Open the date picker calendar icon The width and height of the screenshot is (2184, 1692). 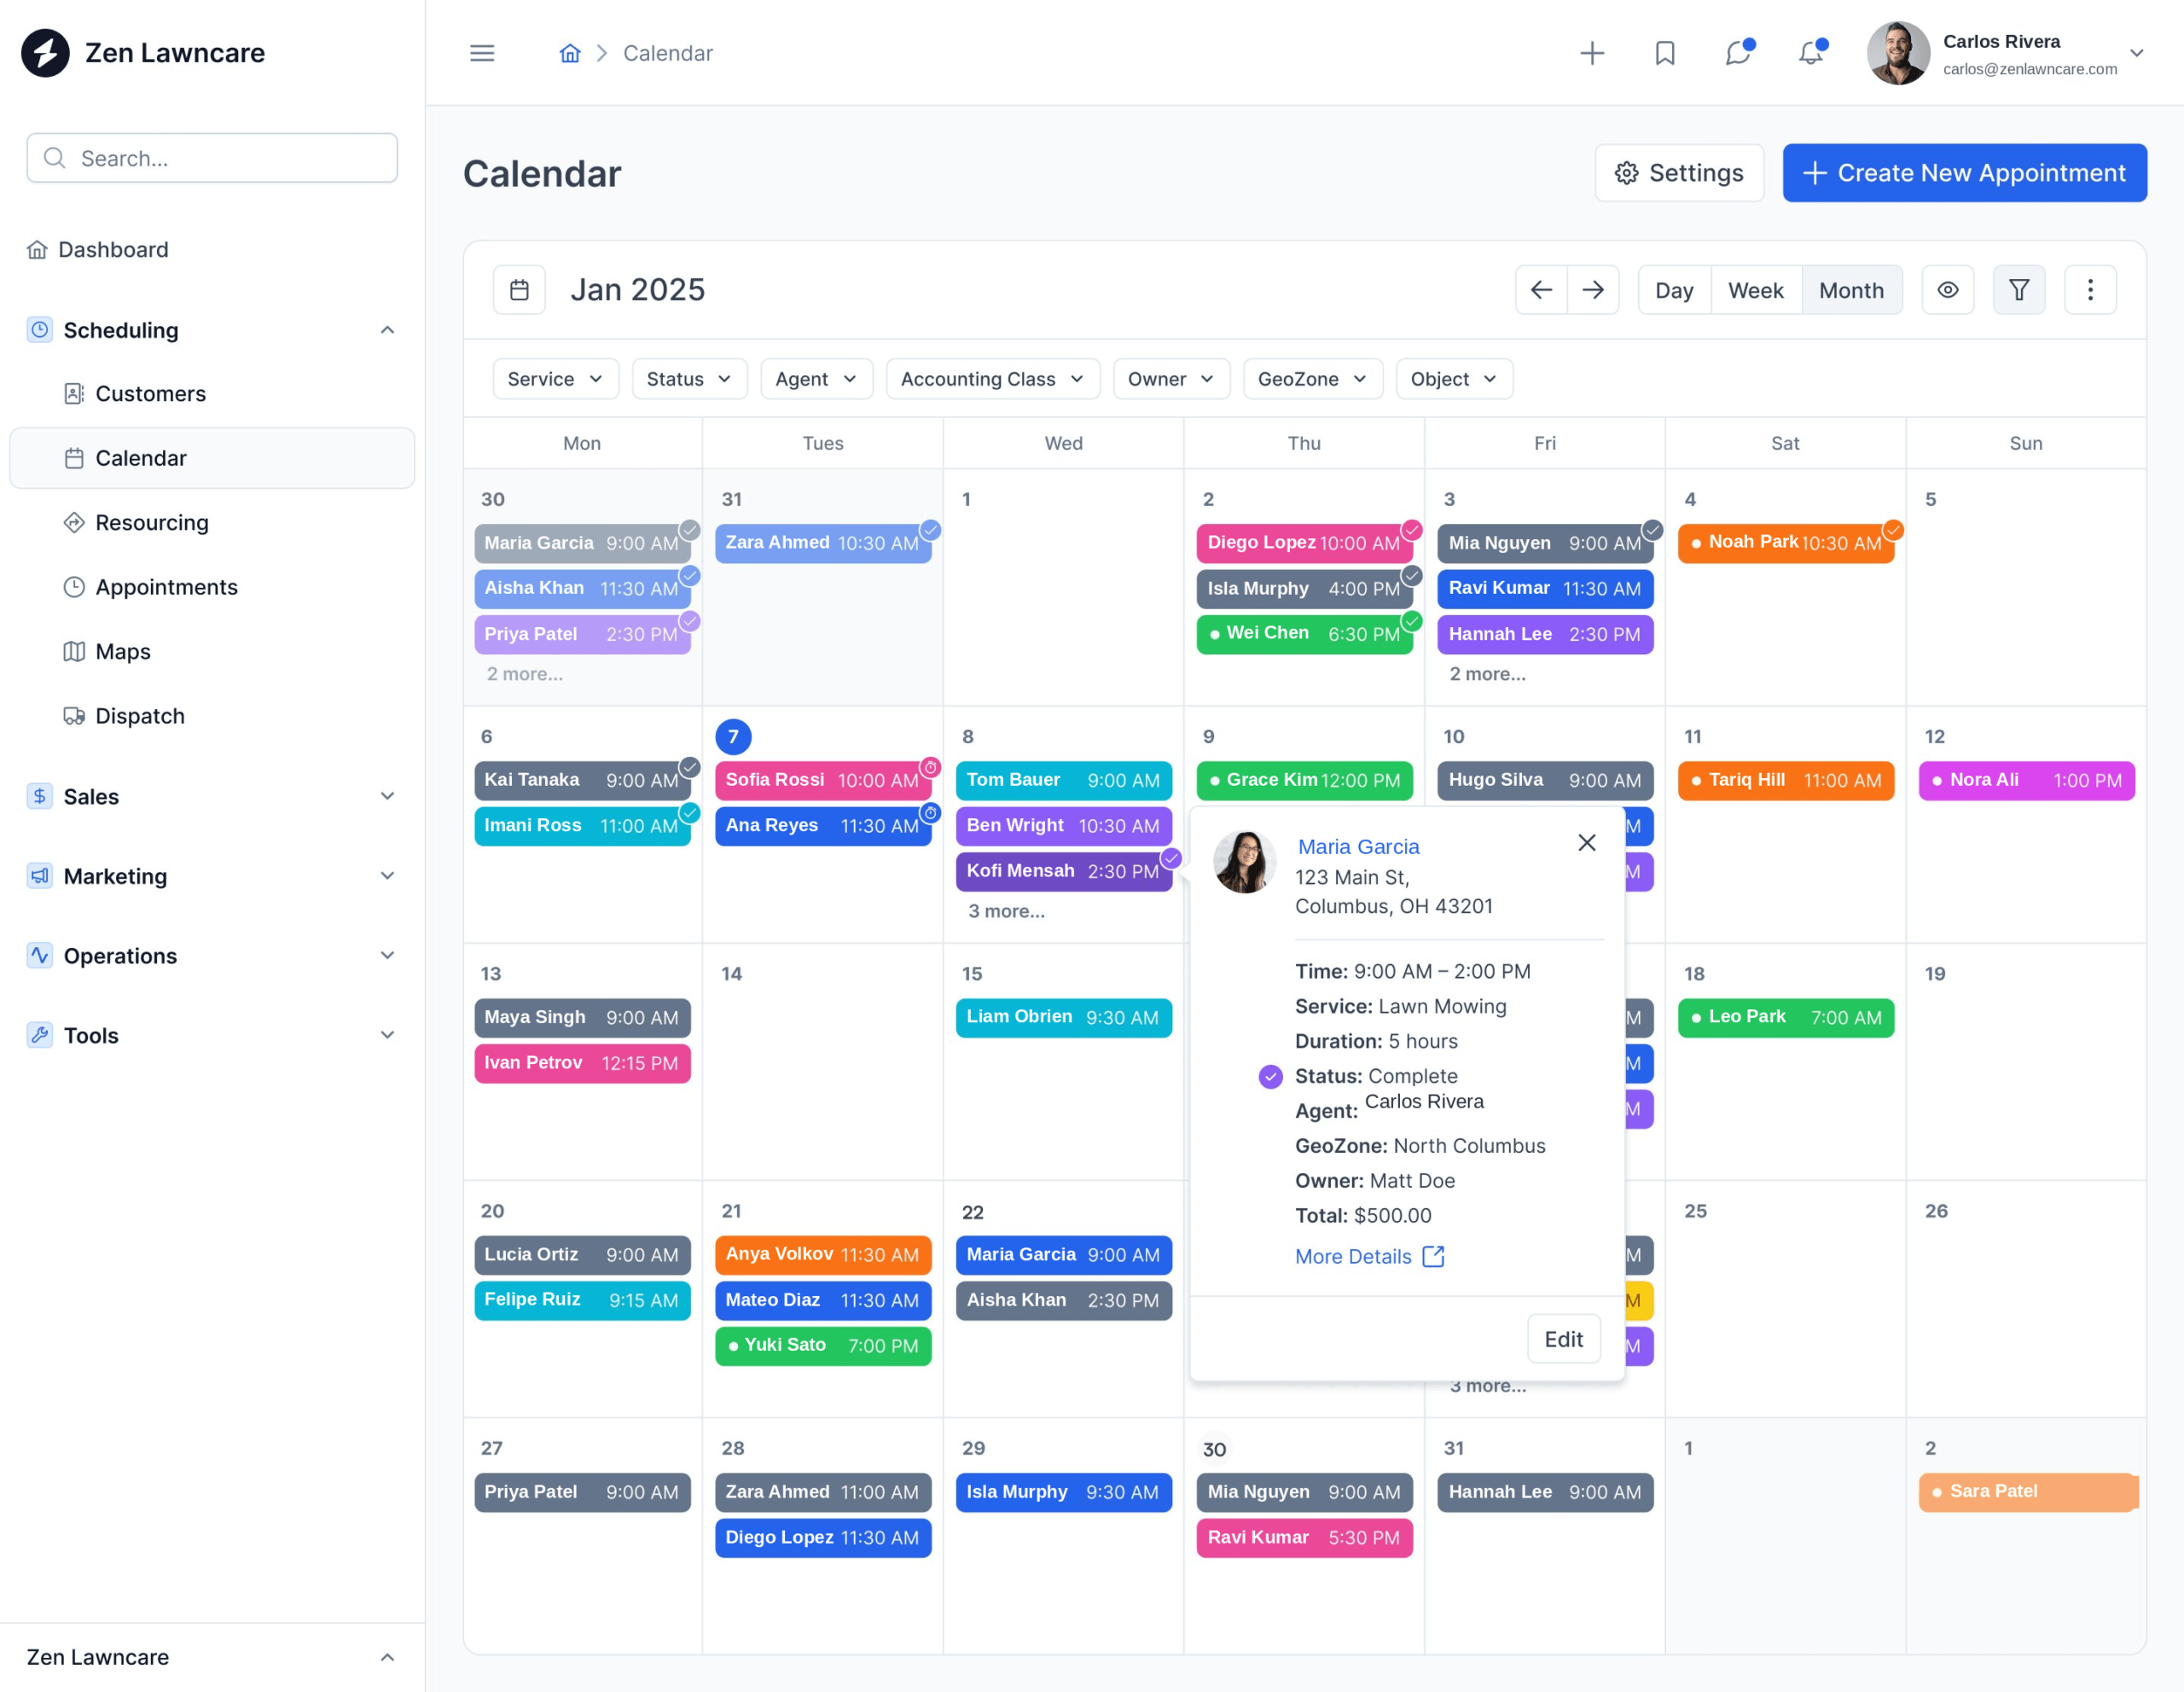point(519,290)
